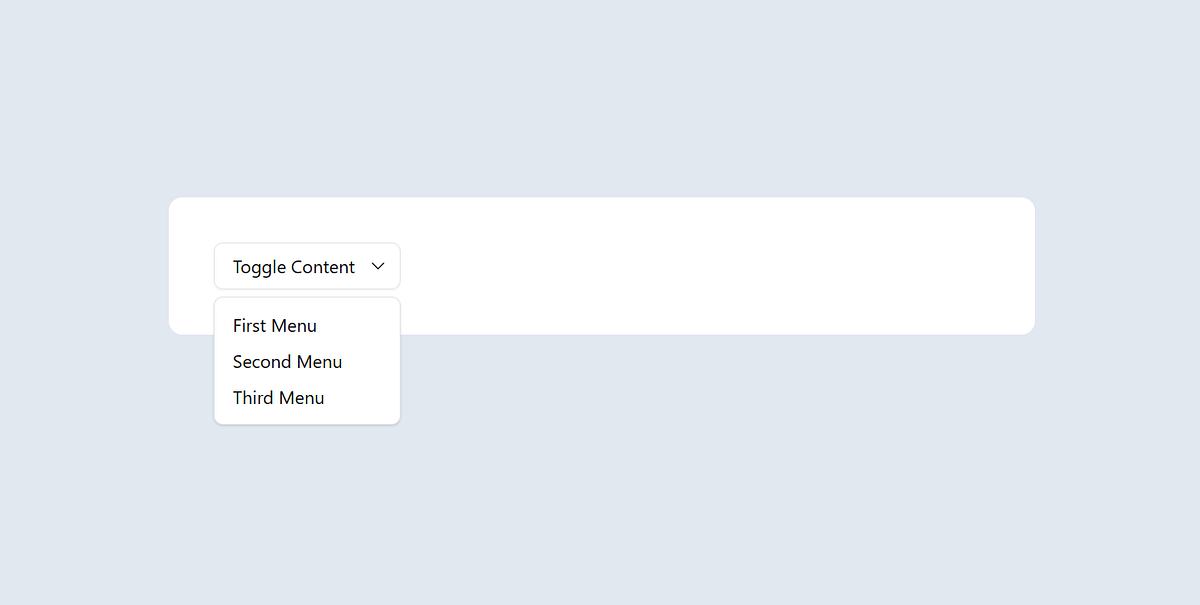Click the rounded white container area

tap(700, 266)
